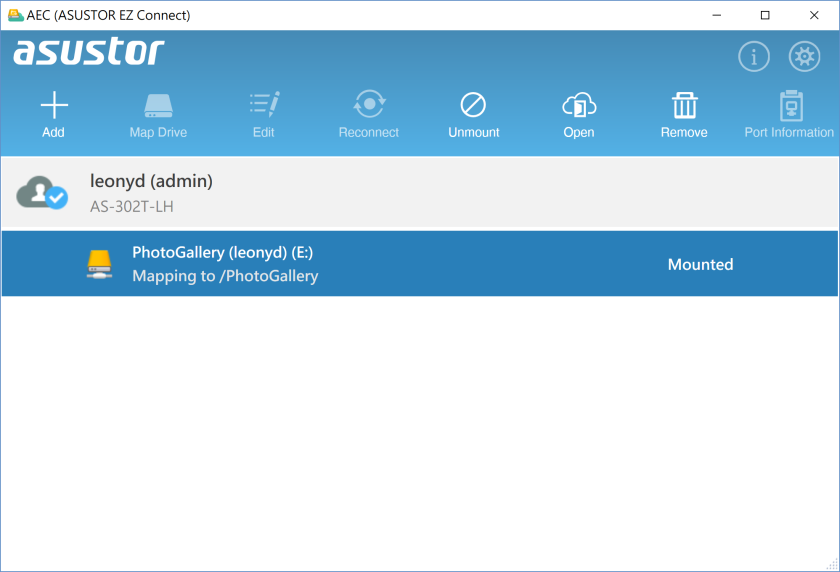Open the Edit pencil tool

[264, 104]
